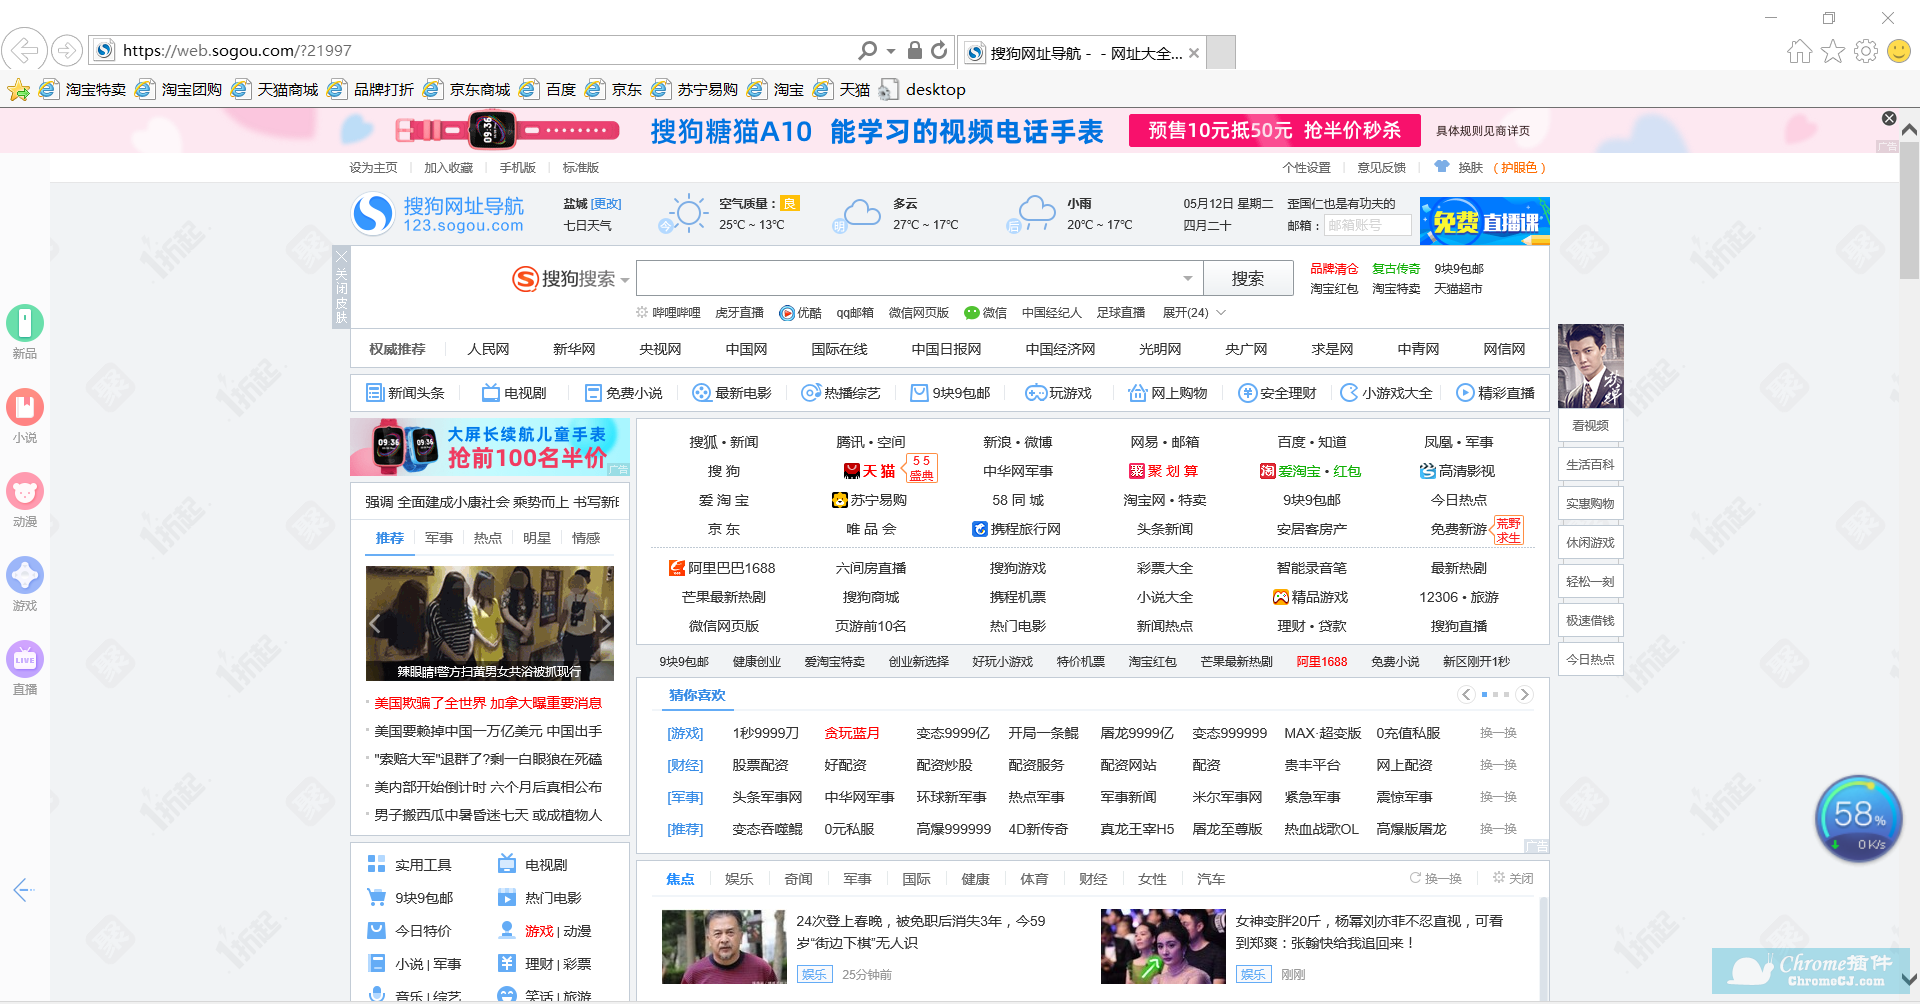Click the 免费小说 category icon link
The width and height of the screenshot is (1920, 1004).
point(623,393)
